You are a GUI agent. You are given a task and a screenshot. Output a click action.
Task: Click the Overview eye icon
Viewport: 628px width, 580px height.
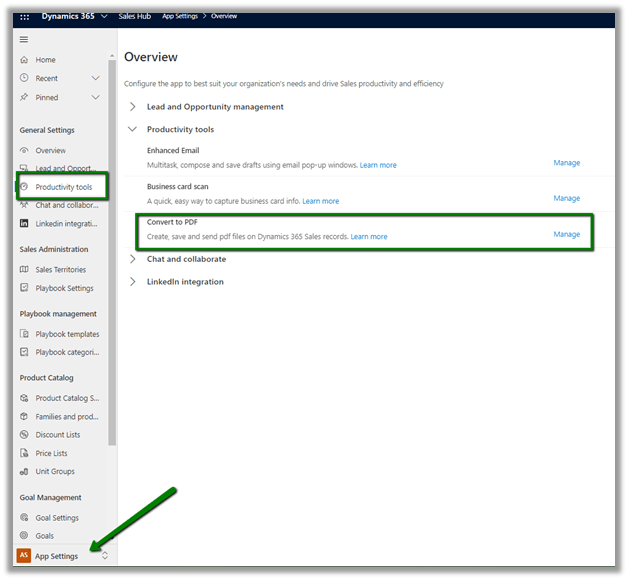(x=24, y=151)
